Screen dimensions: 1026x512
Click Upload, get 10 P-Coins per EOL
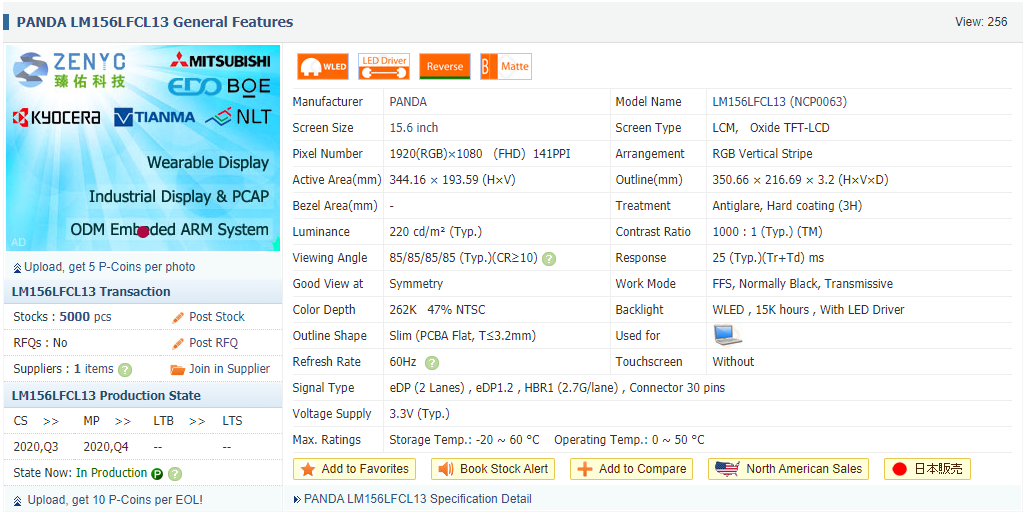115,500
